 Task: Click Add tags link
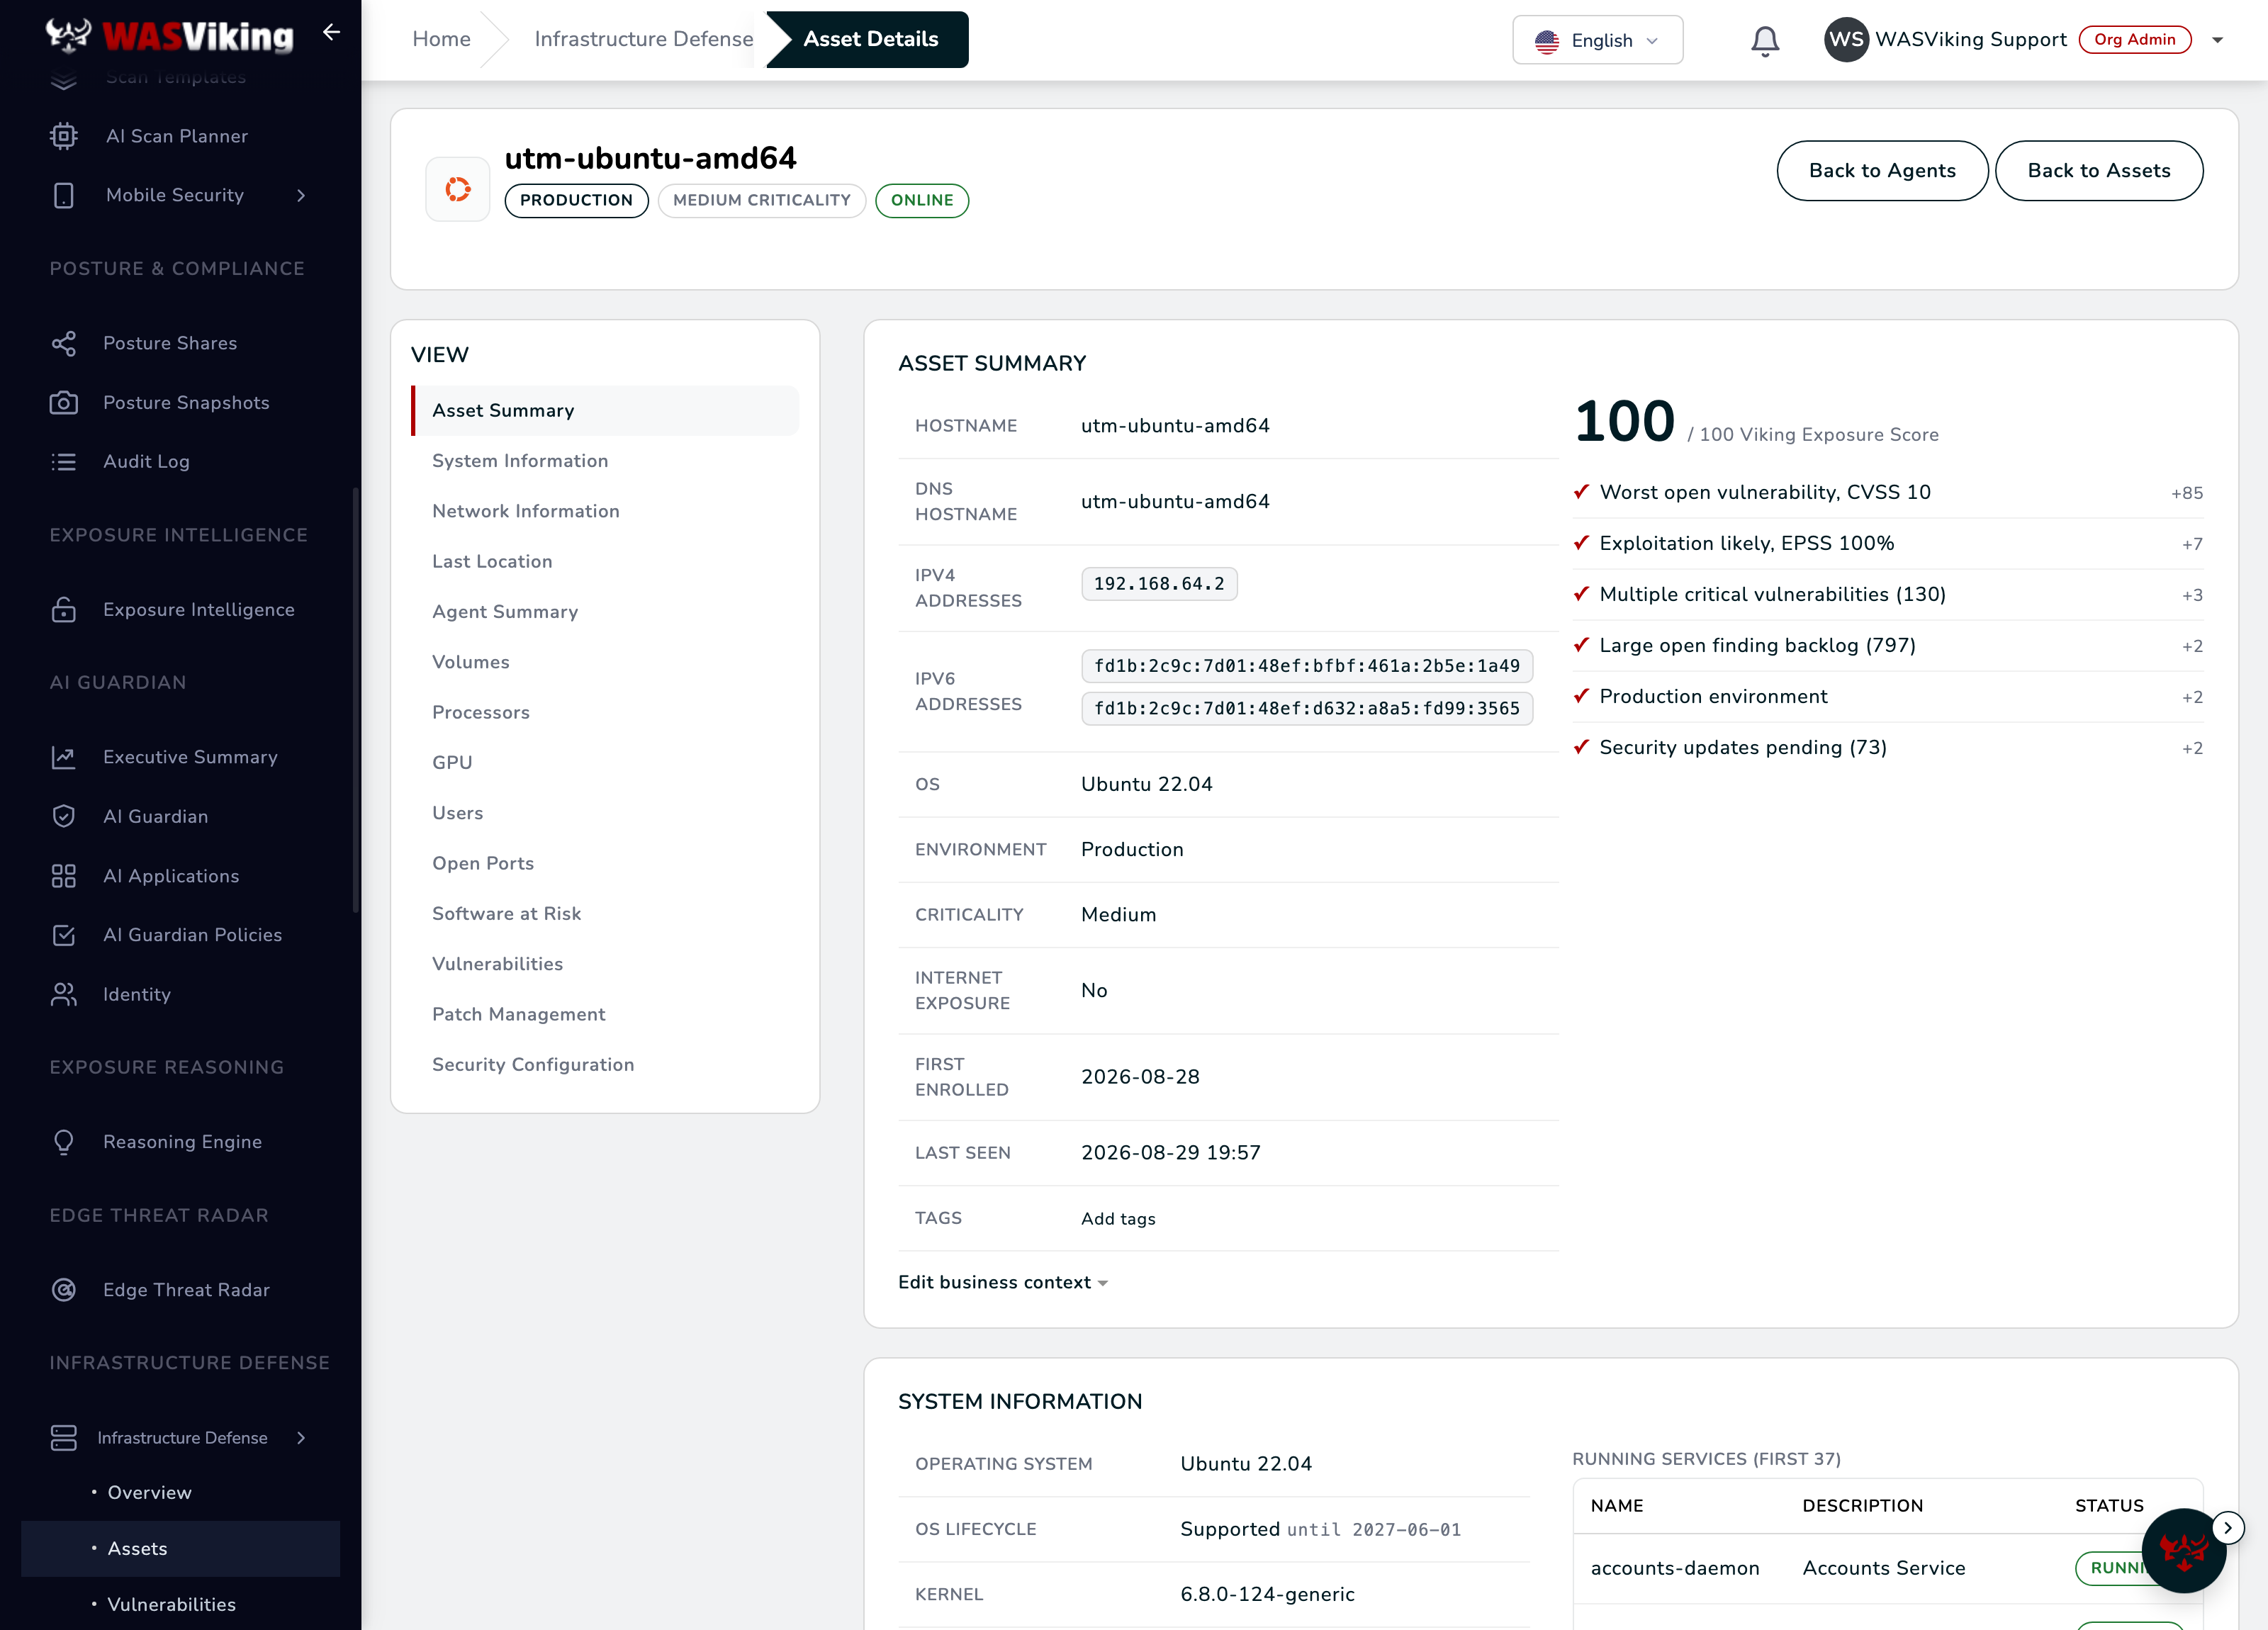(1118, 1218)
